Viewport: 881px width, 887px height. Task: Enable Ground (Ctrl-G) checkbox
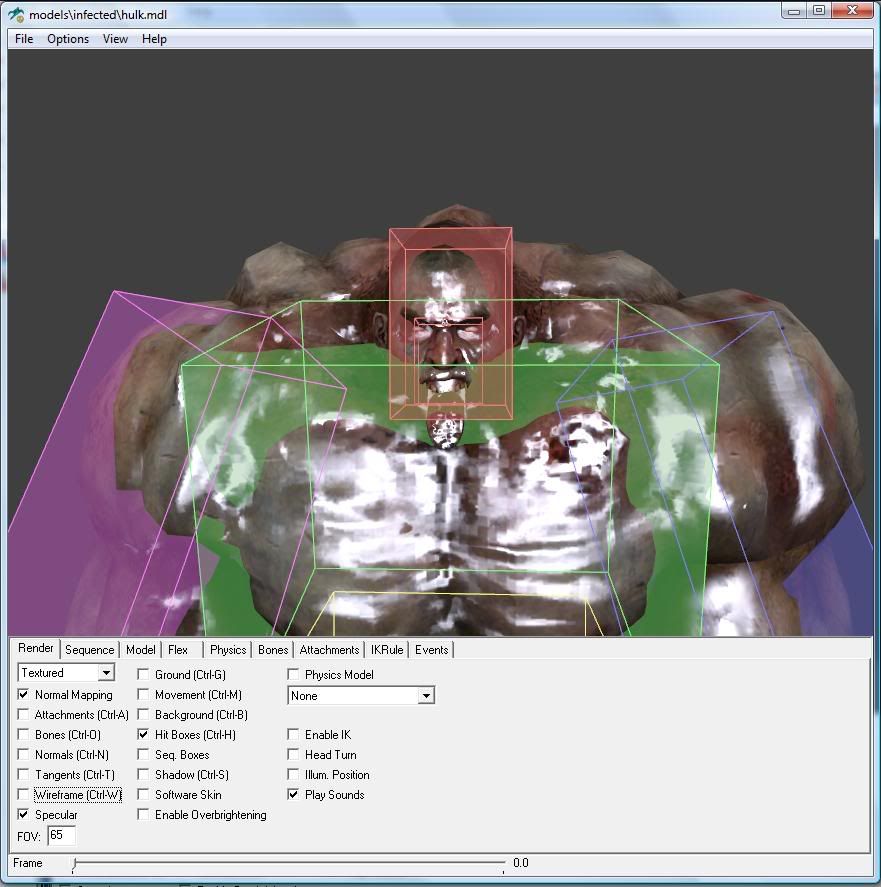coord(143,674)
